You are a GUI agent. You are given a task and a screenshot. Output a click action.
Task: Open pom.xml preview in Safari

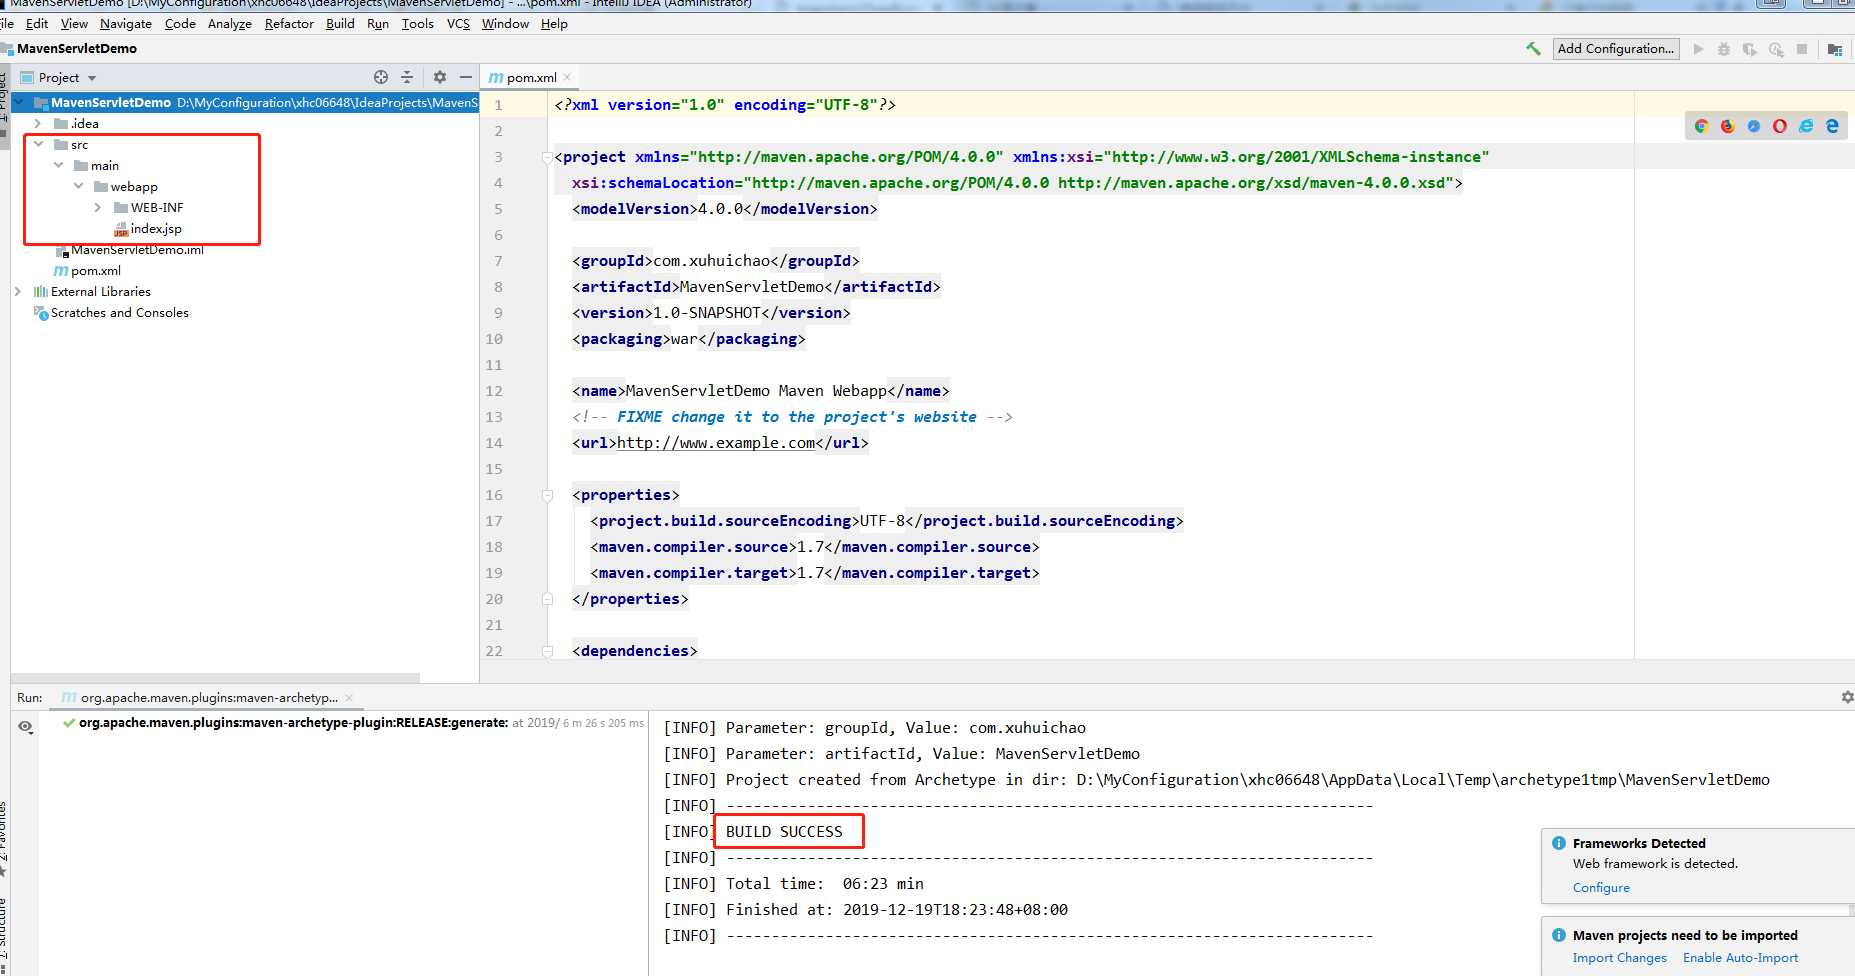(x=1754, y=126)
